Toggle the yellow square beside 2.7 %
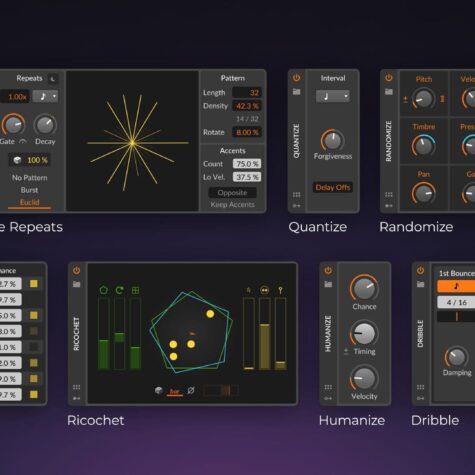Image resolution: width=475 pixels, height=475 pixels. (34, 284)
